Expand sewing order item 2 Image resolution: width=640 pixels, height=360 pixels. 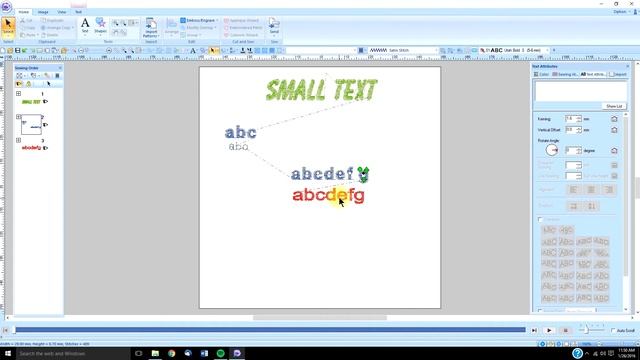pos(18,117)
